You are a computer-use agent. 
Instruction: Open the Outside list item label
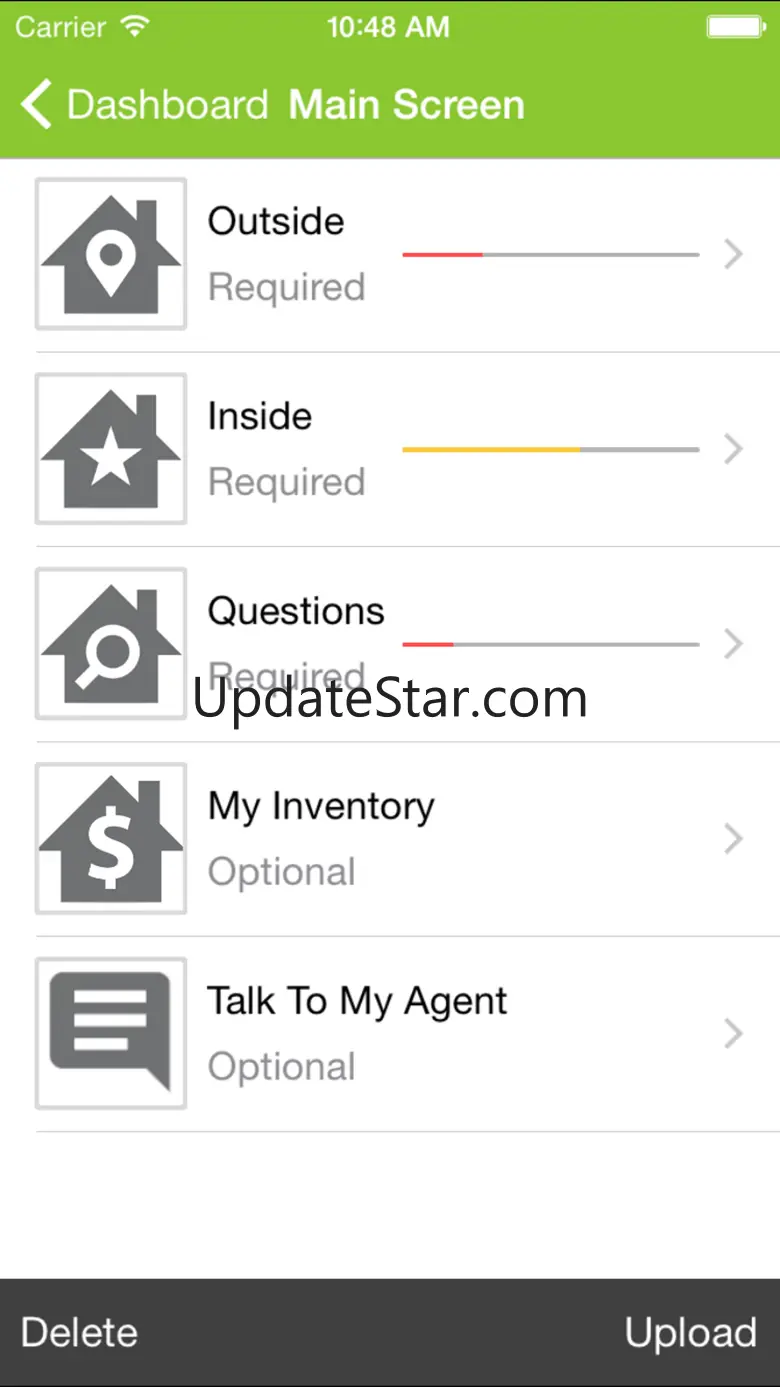point(276,221)
